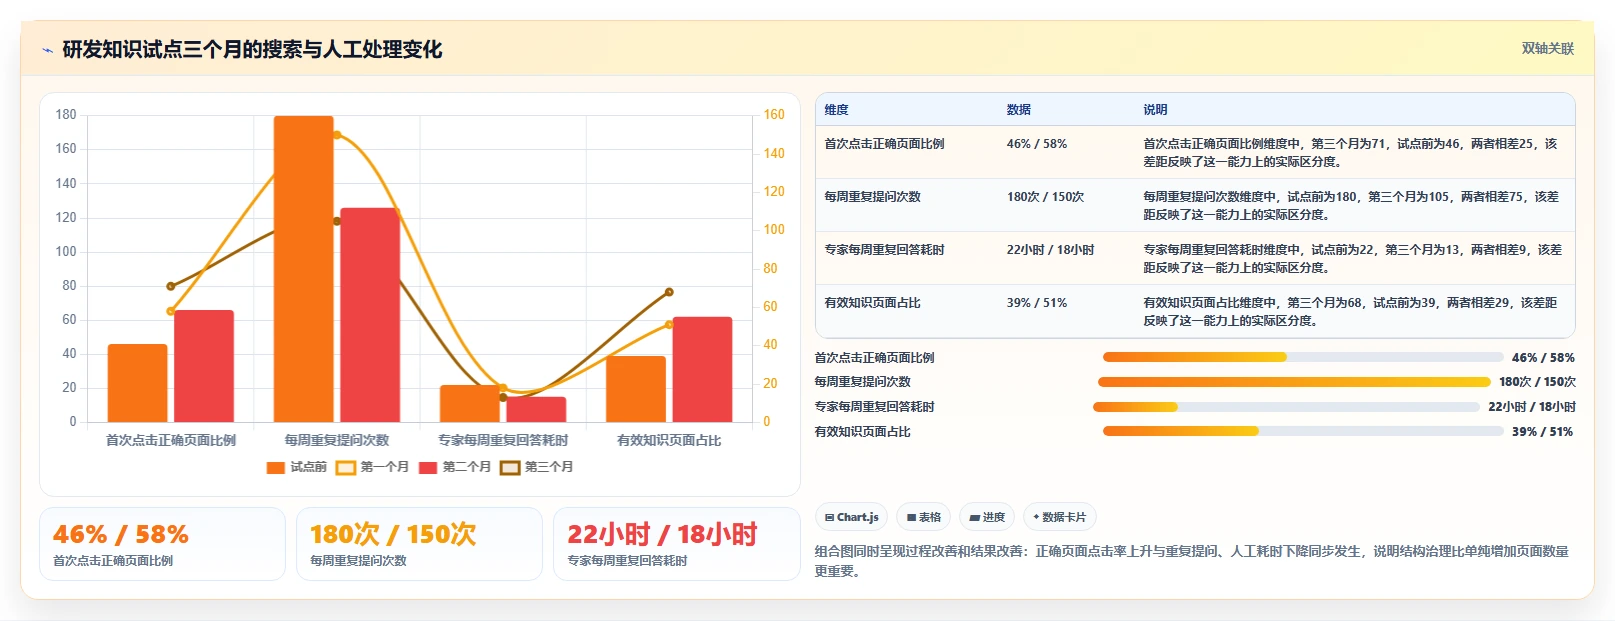Toggle the 第一个月 legend entry
The width and height of the screenshot is (1615, 621).
[x=372, y=467]
